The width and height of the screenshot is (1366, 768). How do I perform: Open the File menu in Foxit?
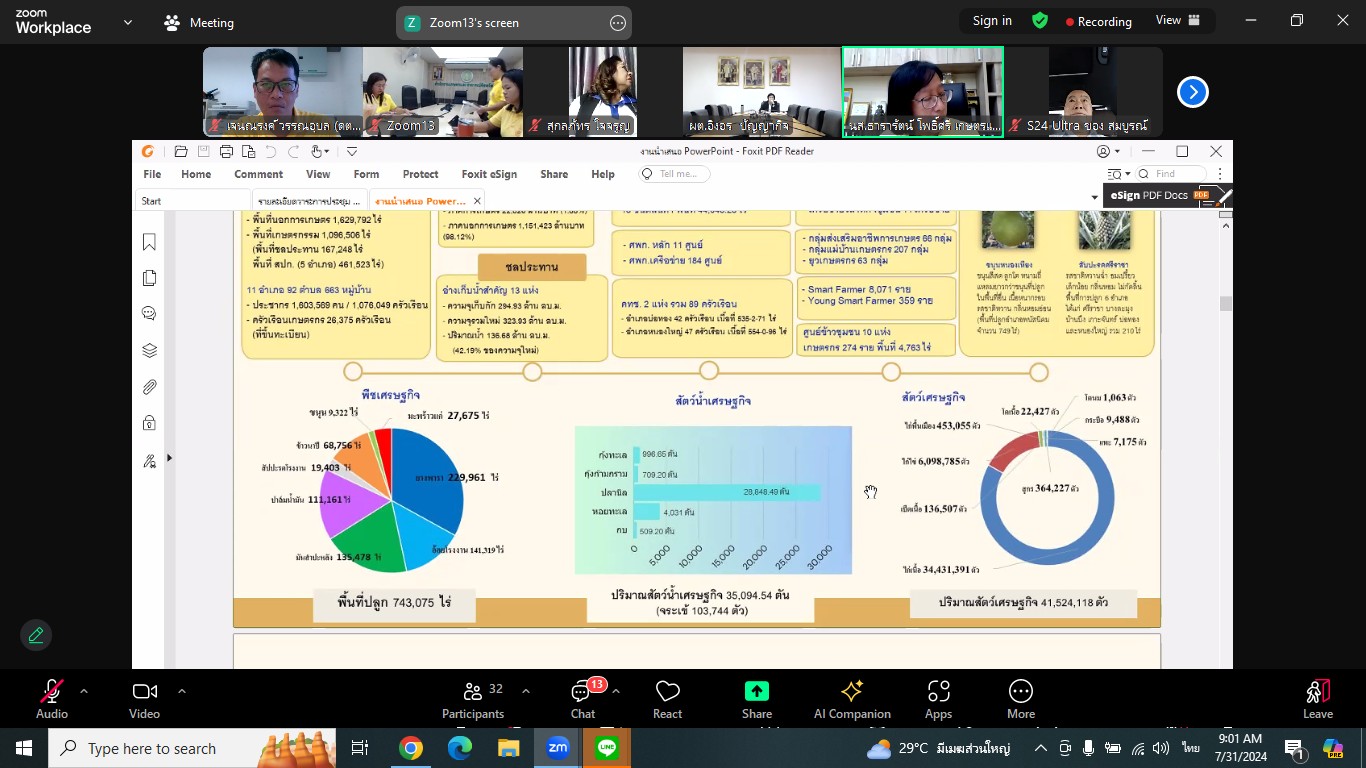click(x=152, y=174)
